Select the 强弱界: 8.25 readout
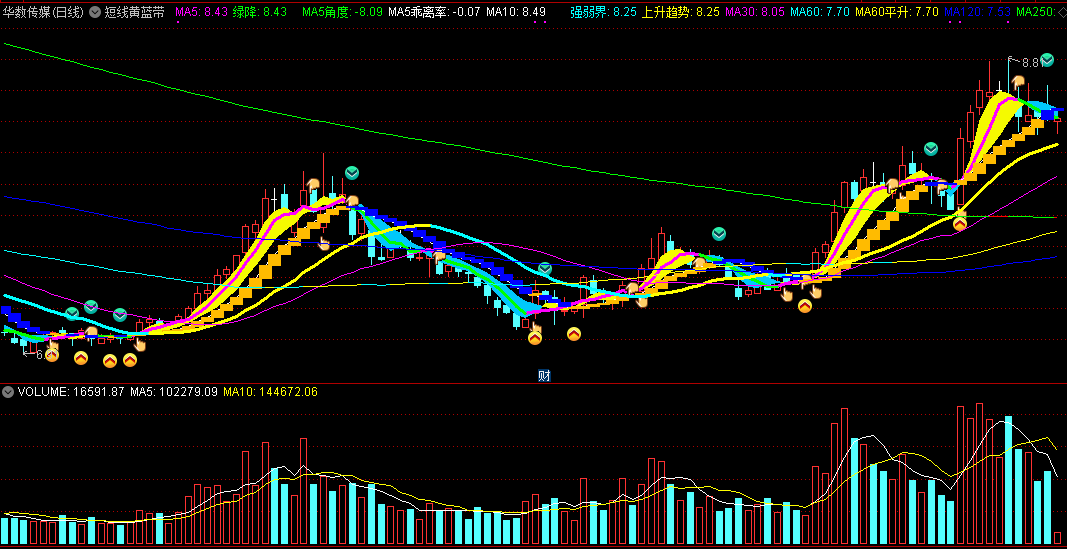This screenshot has height=549, width=1067. pyautogui.click(x=604, y=12)
